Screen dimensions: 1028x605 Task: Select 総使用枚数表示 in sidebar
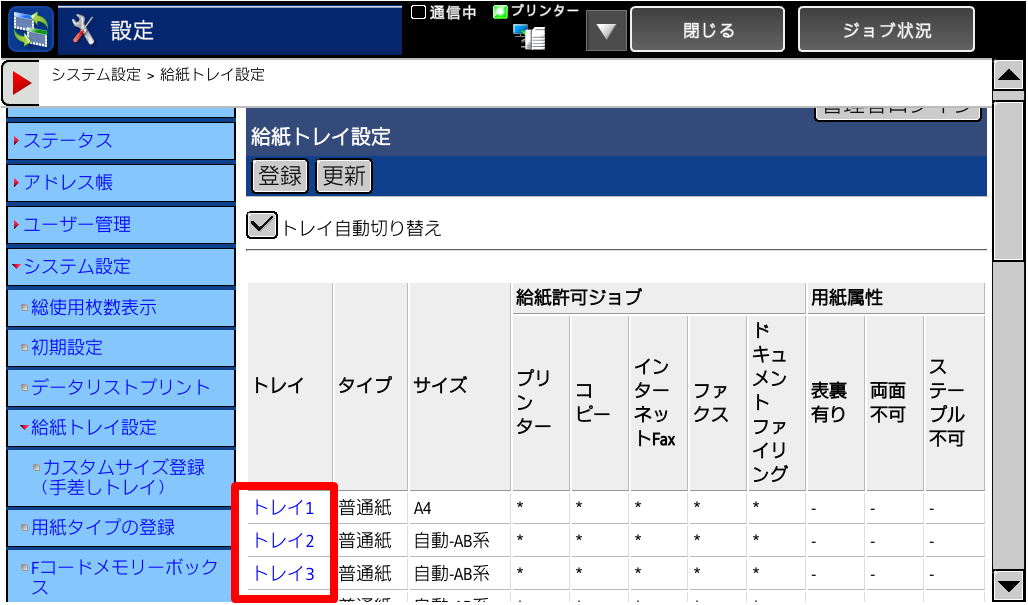point(120,308)
